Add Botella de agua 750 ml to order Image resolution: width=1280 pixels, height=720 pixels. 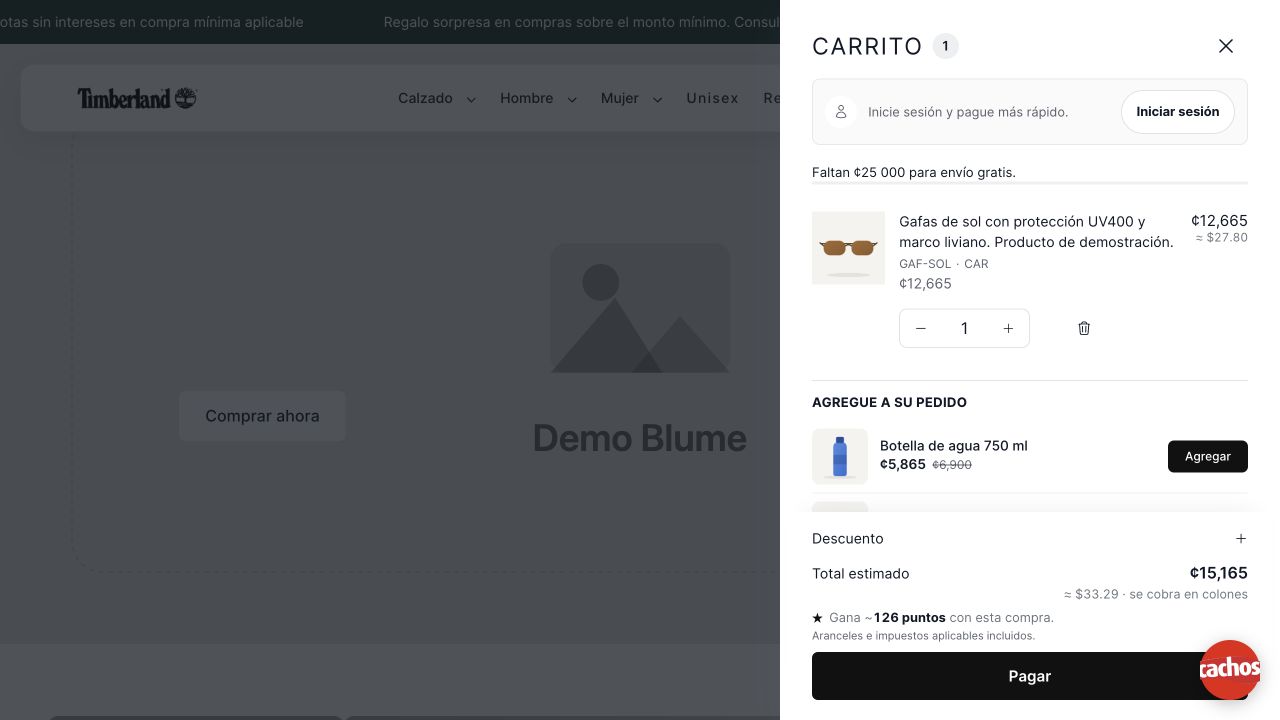(1208, 456)
